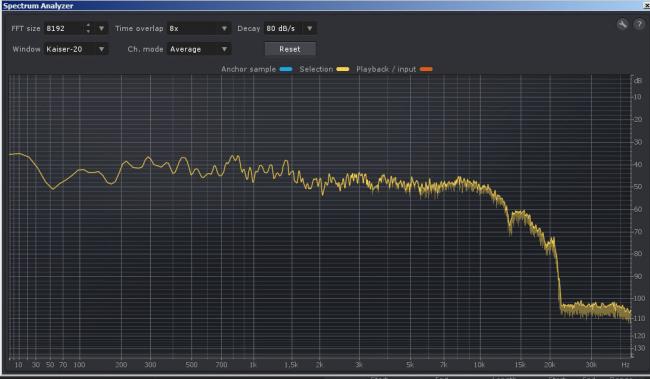Screen dimensions: 650x379
Task: Click the 500 frequency axis label
Action: 192,365
